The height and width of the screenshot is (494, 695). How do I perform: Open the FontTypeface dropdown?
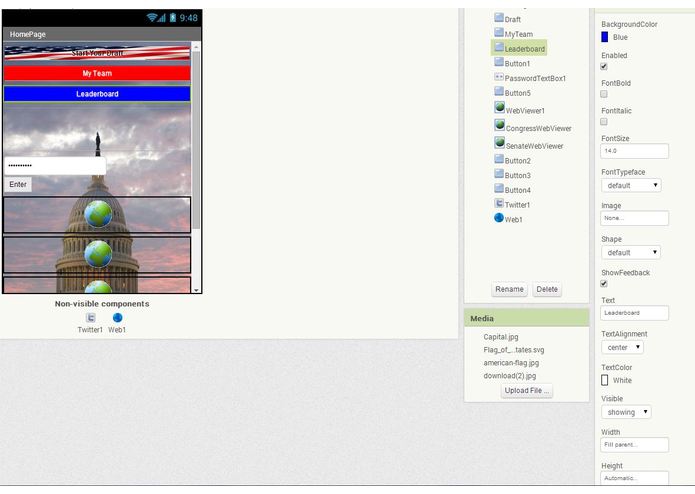pyautogui.click(x=631, y=185)
